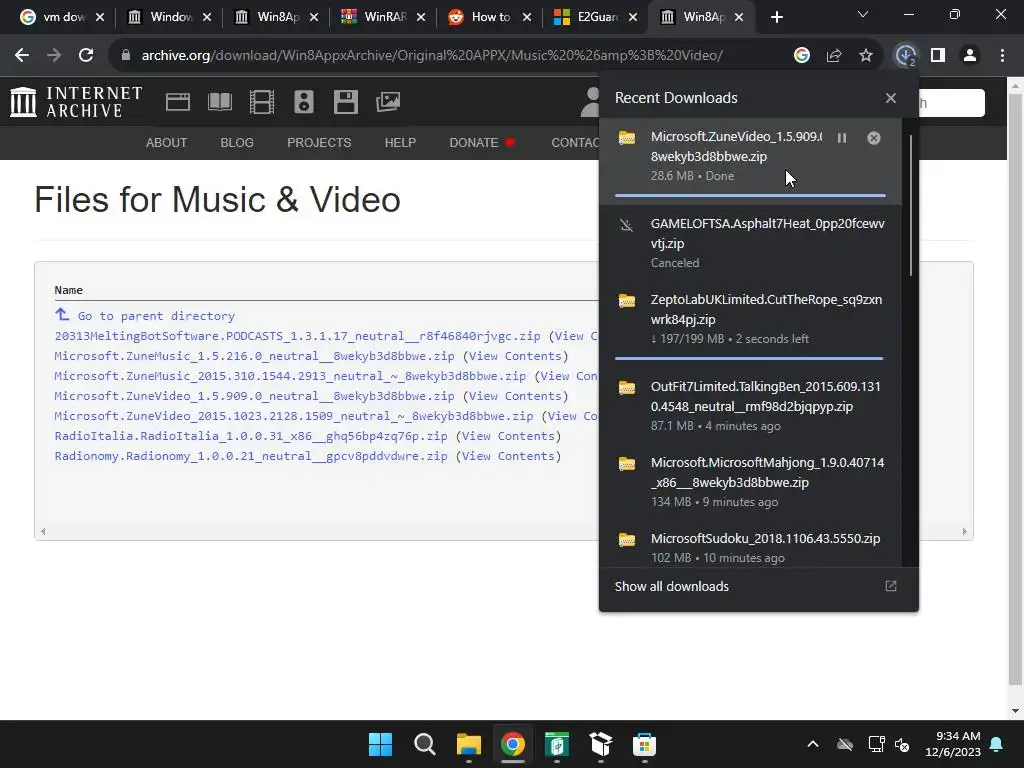
Task: Click the CutTheRope download progress bar
Action: pyautogui.click(x=749, y=359)
